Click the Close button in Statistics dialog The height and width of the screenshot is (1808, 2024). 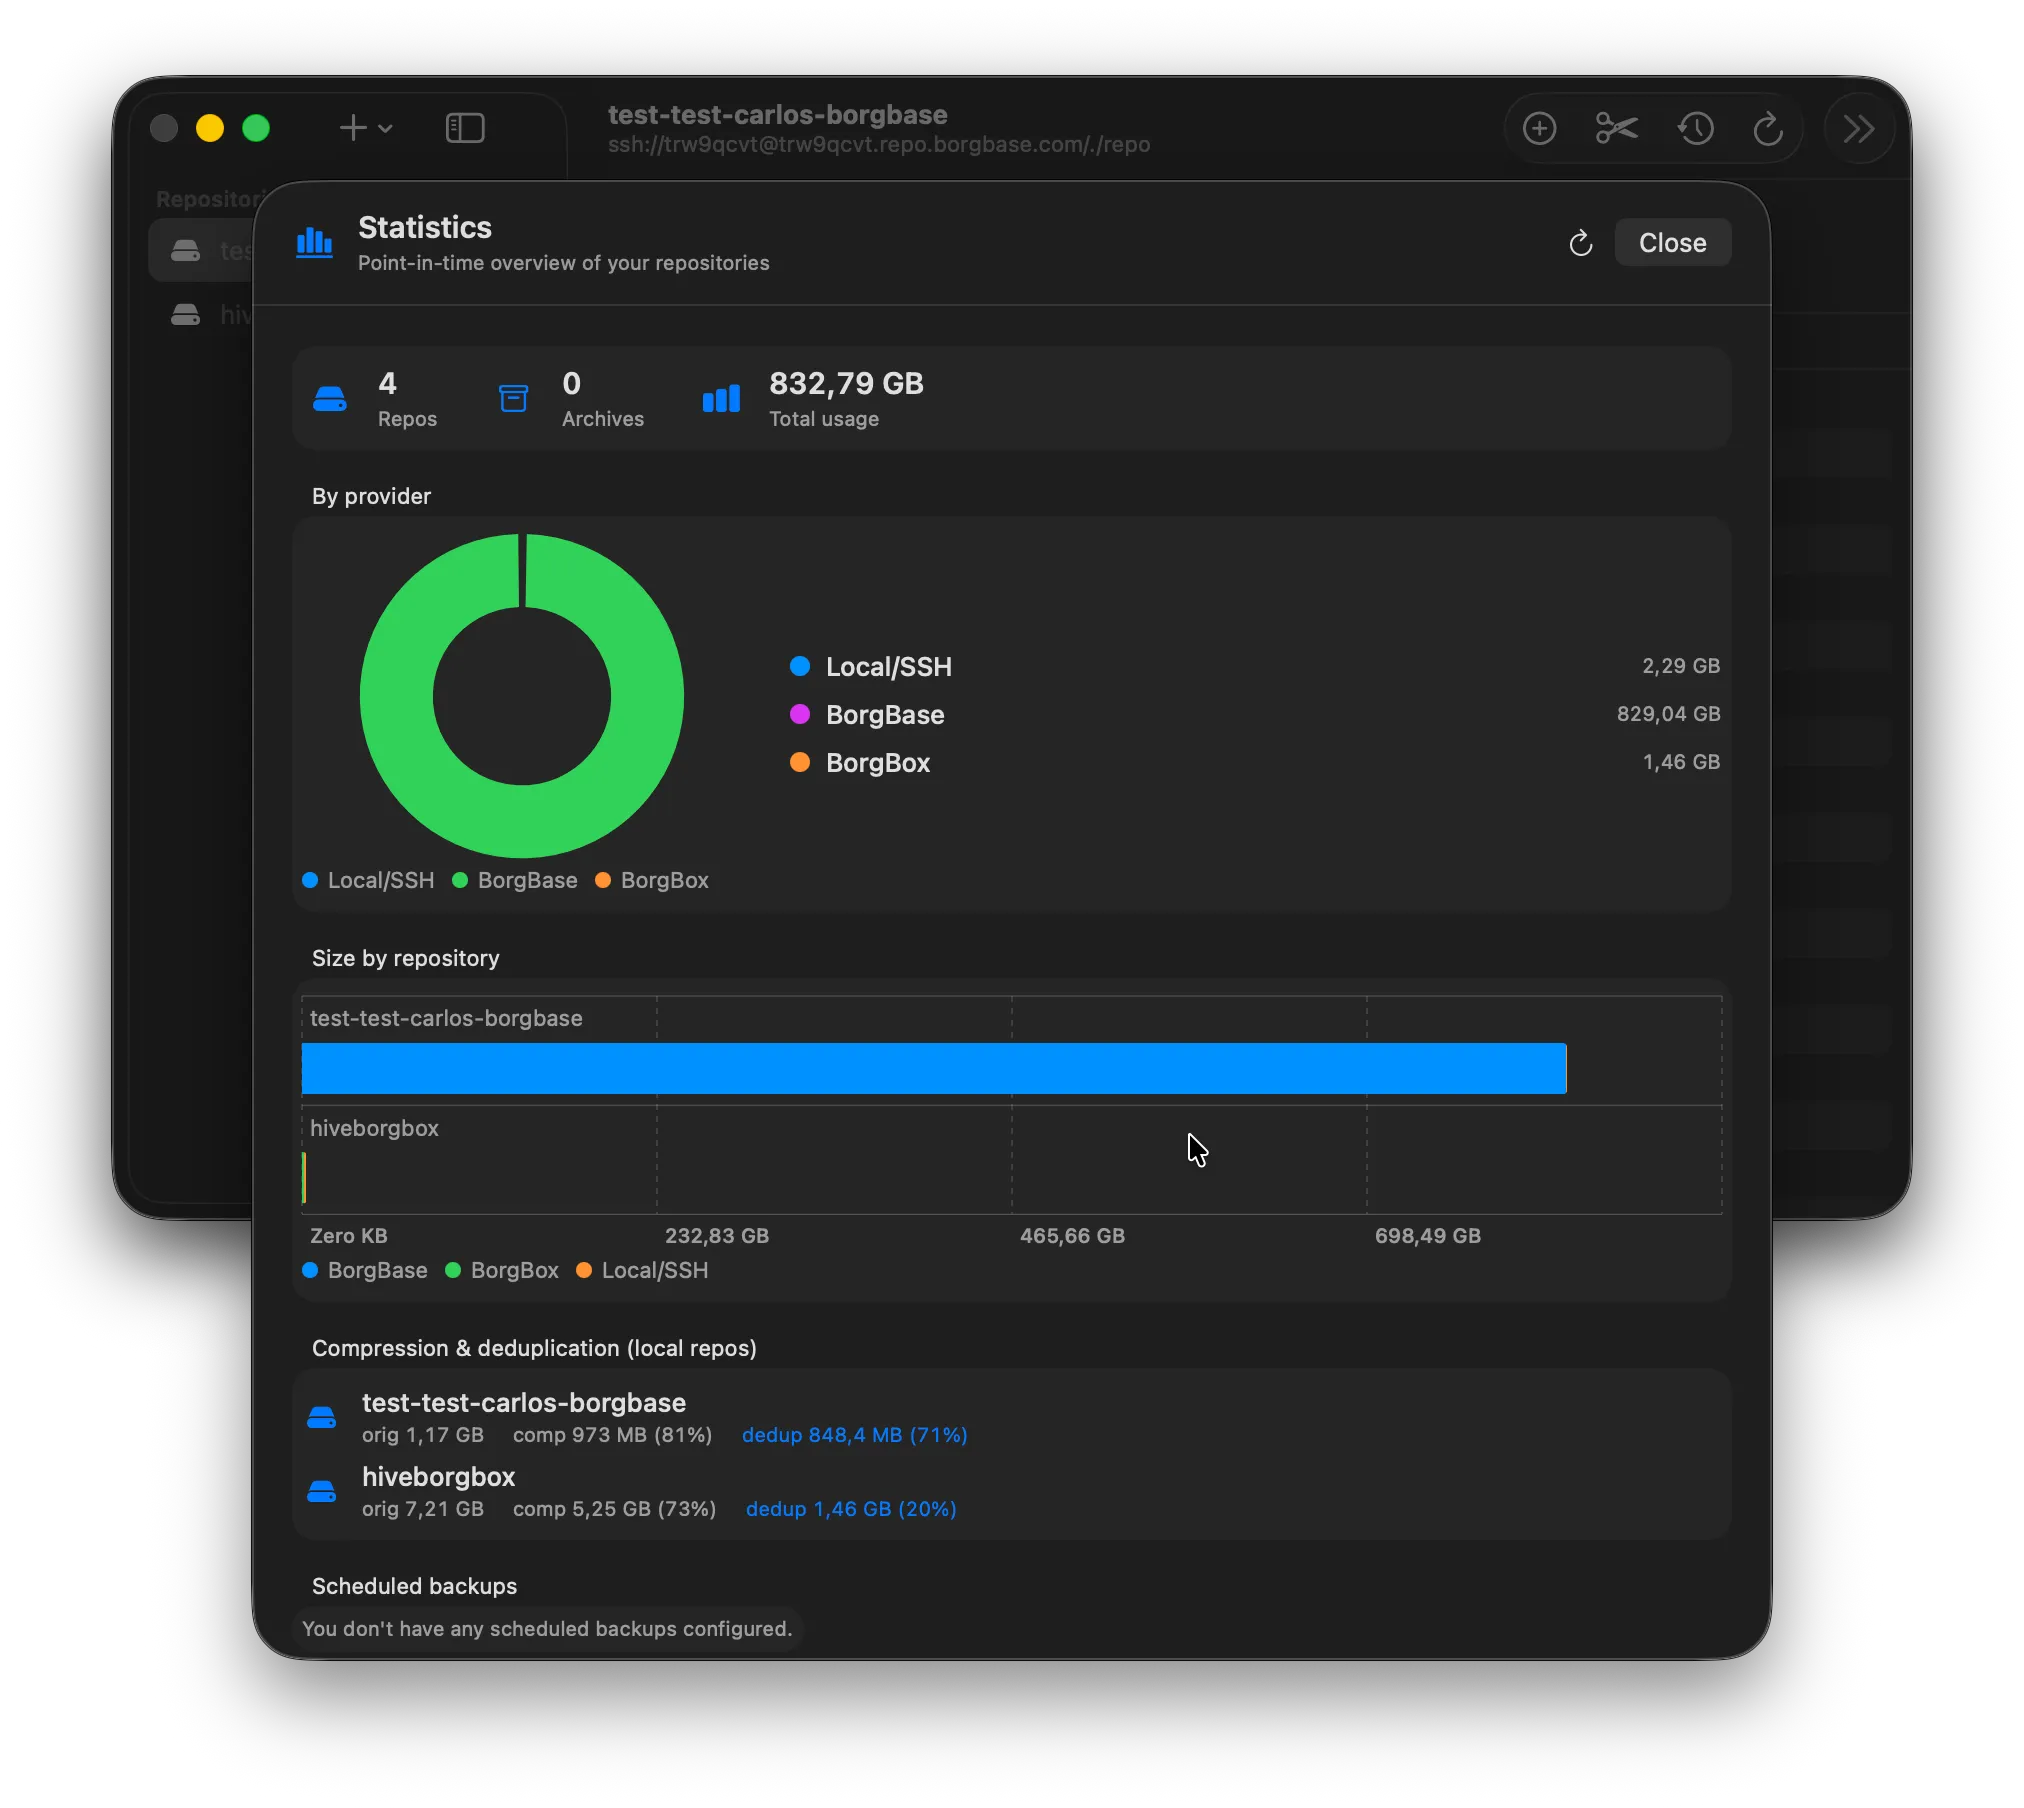point(1671,242)
